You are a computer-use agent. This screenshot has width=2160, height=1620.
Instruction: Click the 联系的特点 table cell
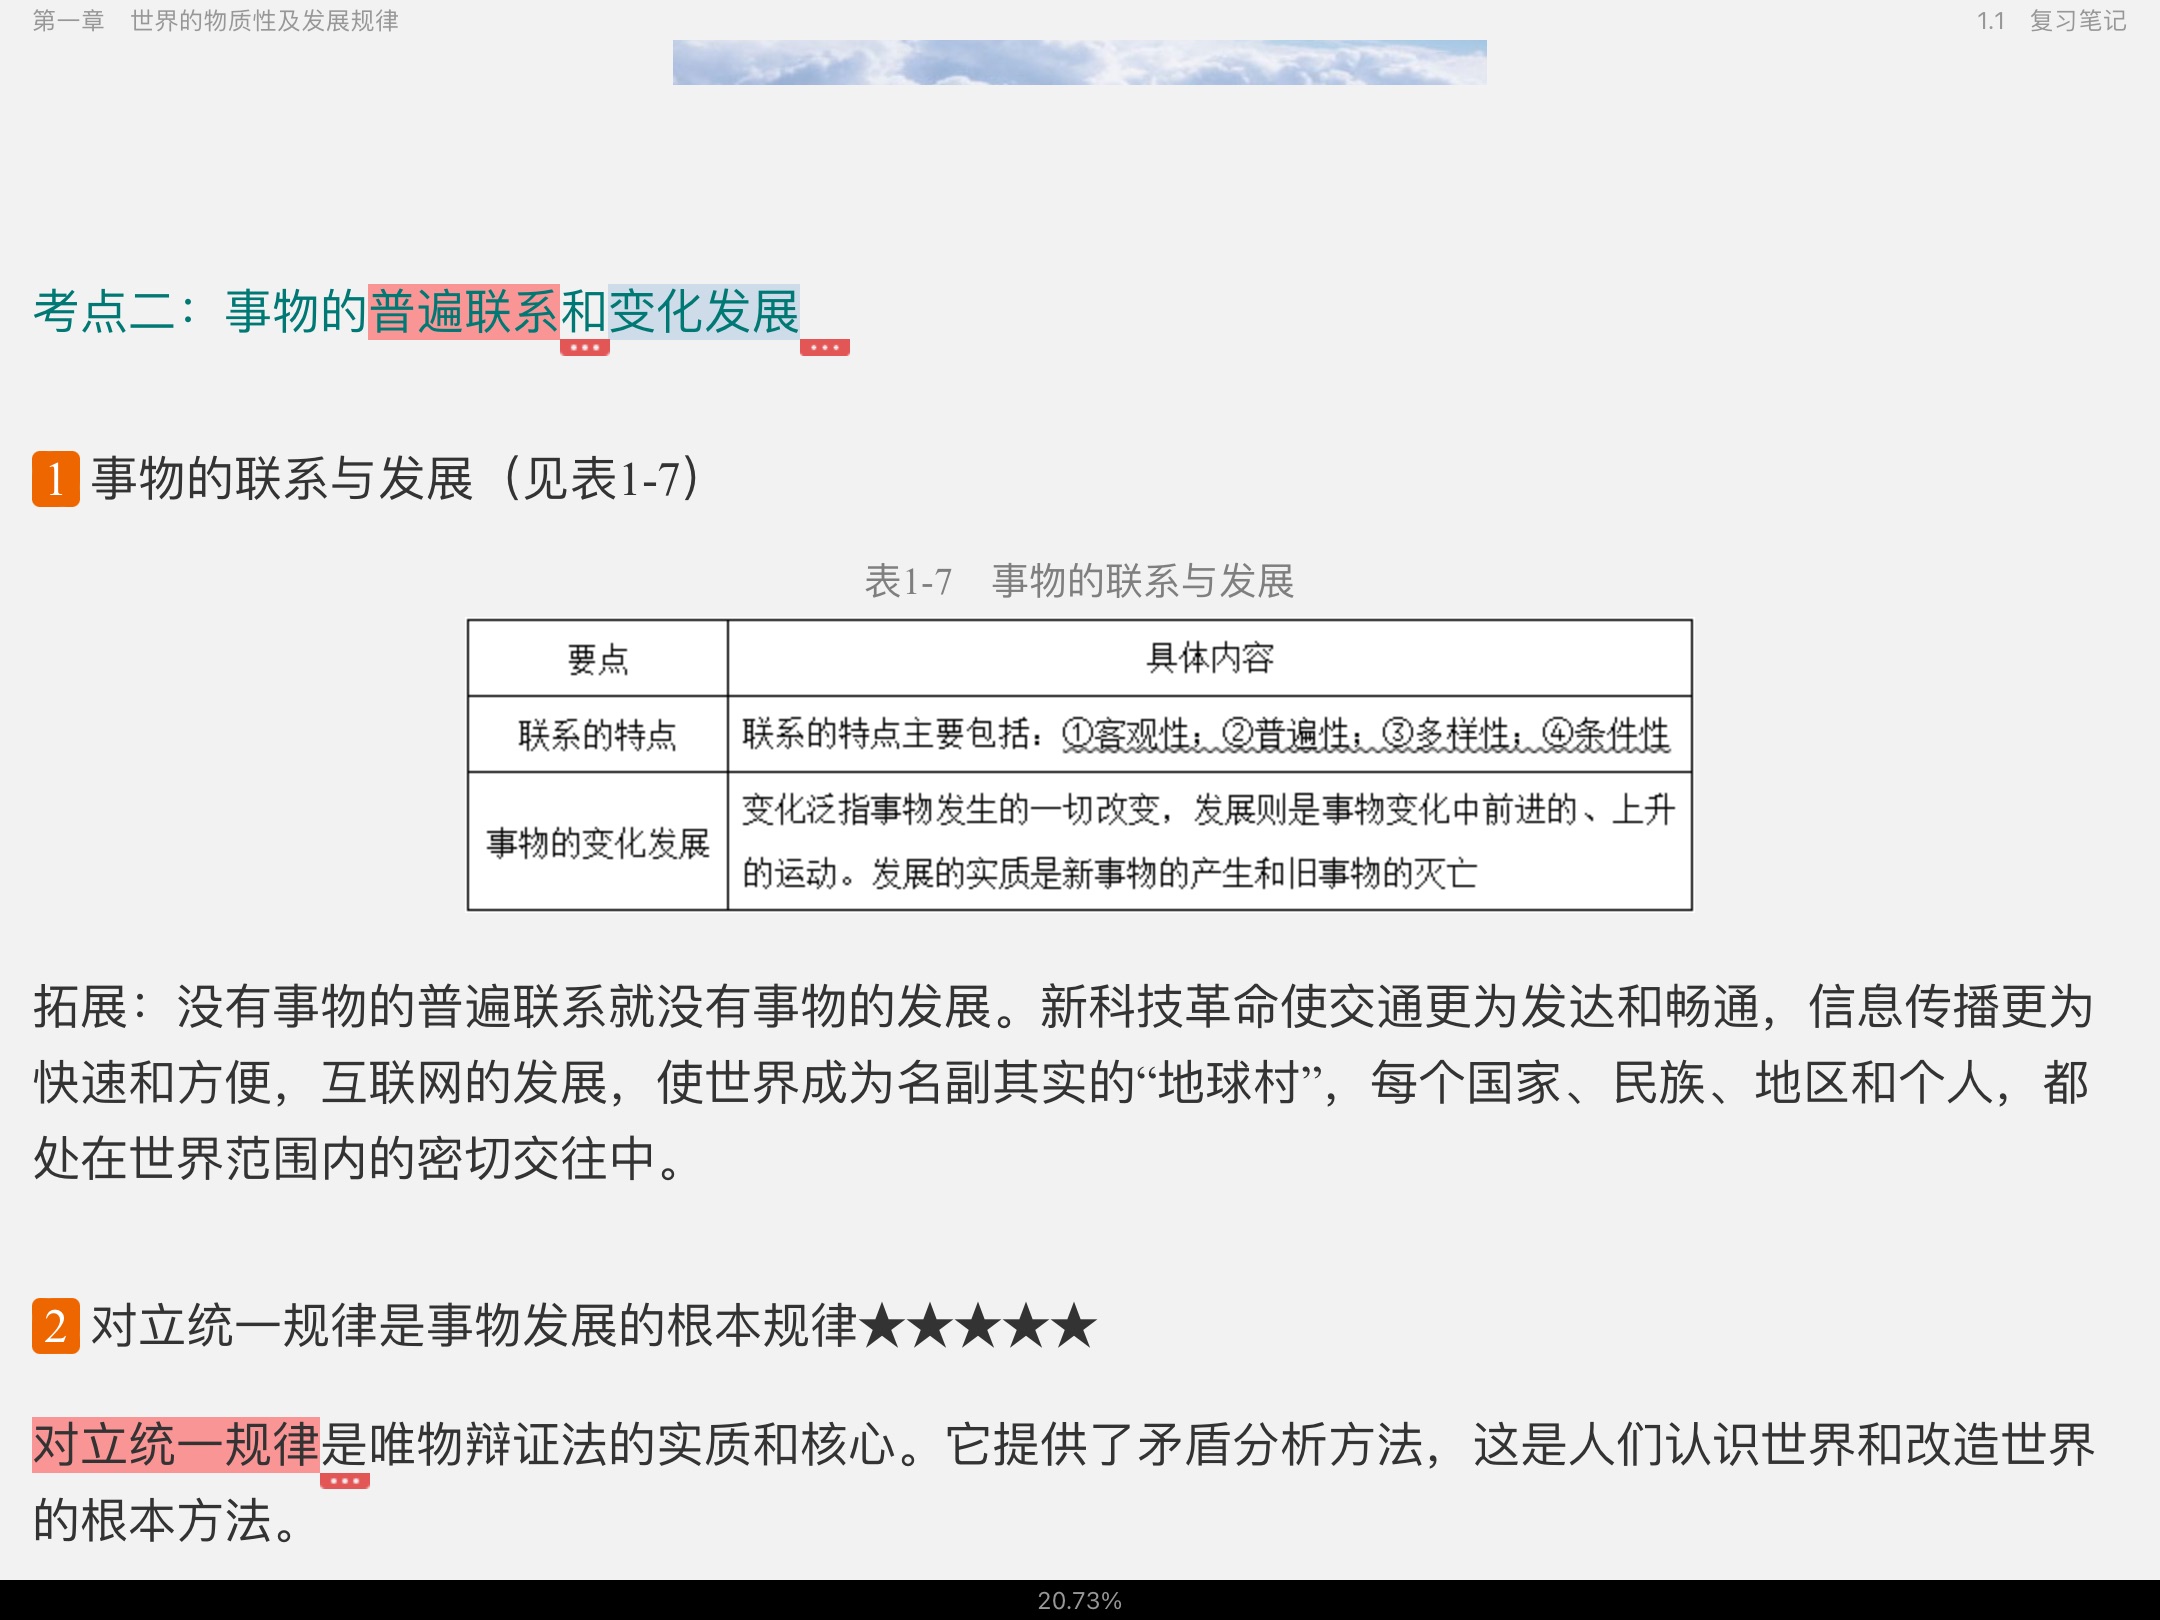[x=597, y=735]
